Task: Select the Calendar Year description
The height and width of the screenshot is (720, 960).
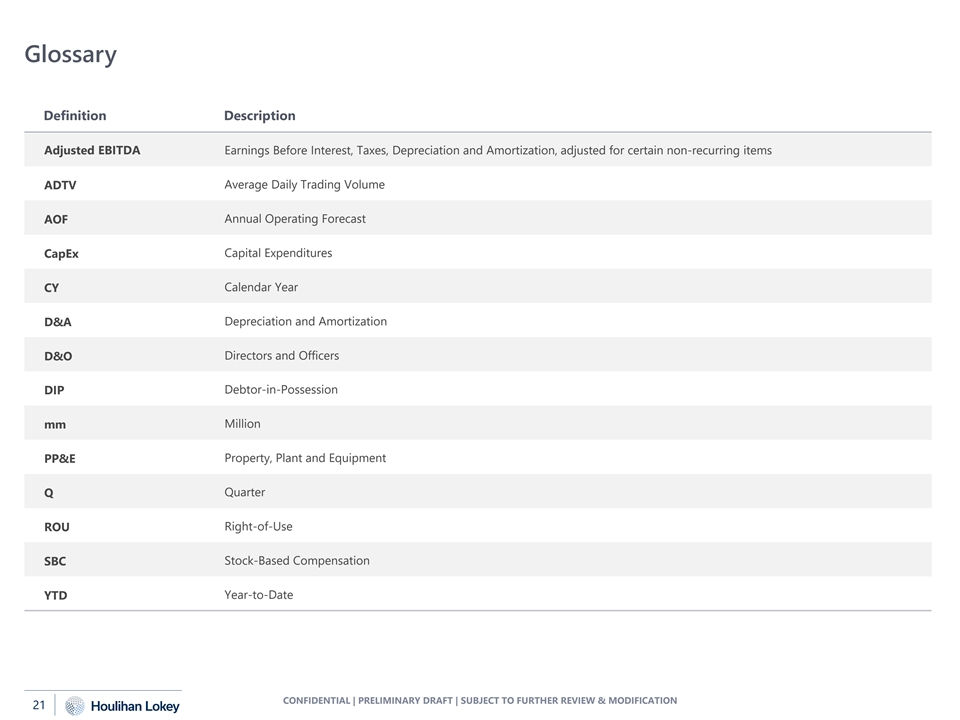Action: coord(261,287)
